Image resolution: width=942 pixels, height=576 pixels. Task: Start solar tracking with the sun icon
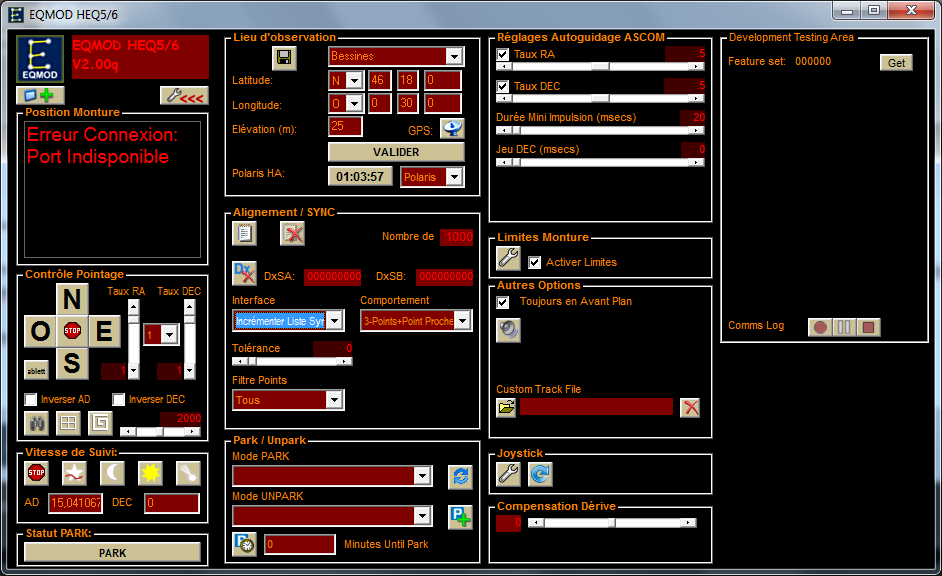[150, 473]
